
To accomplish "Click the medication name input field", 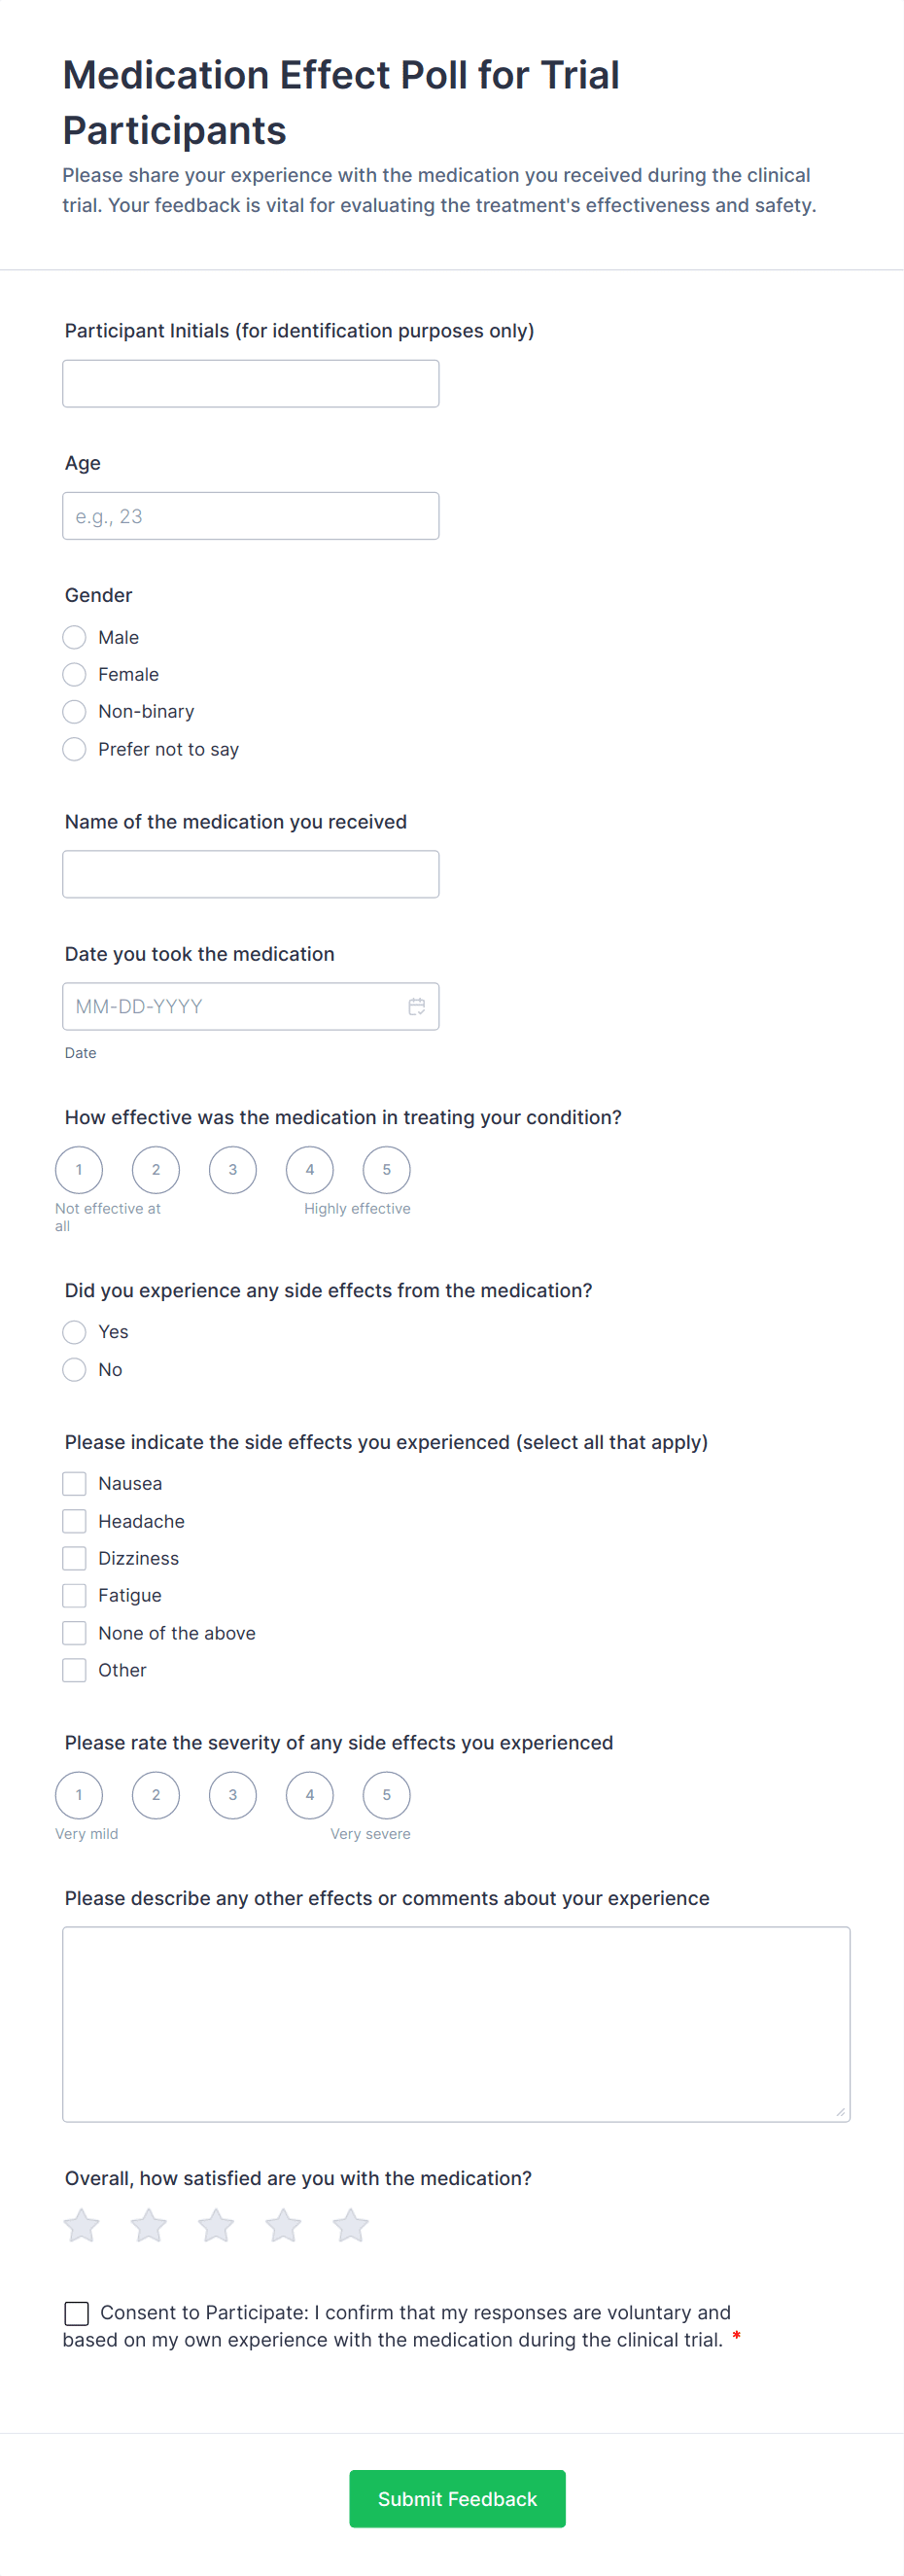I will pos(250,874).
